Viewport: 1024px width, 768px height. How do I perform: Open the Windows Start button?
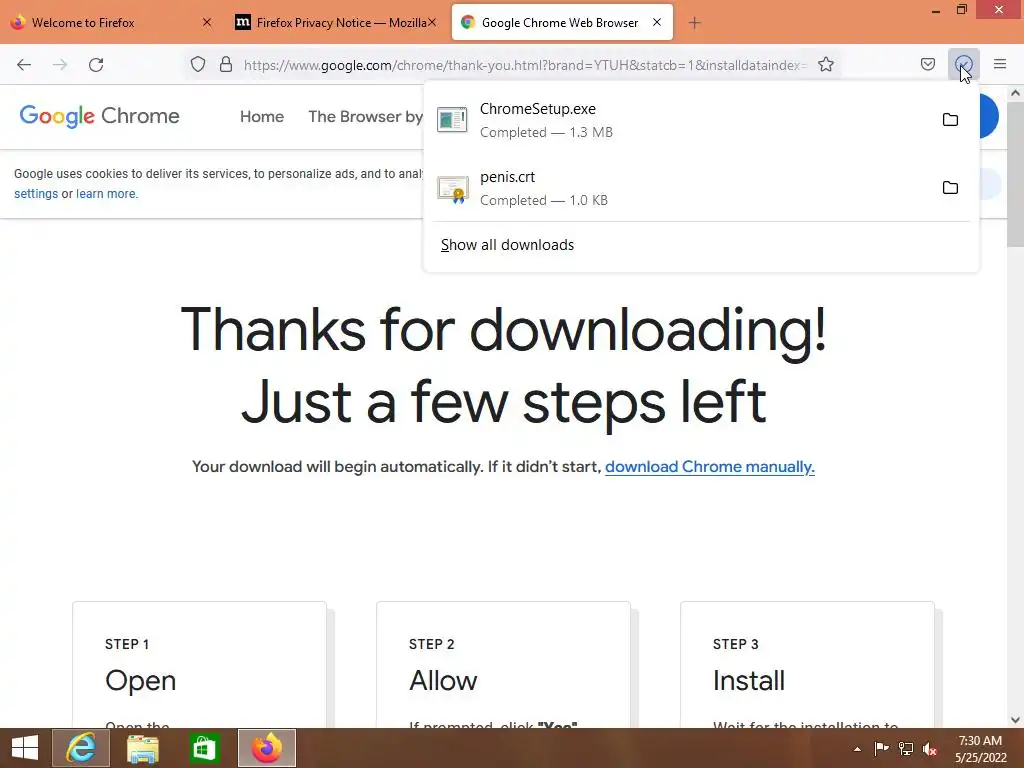(25, 748)
